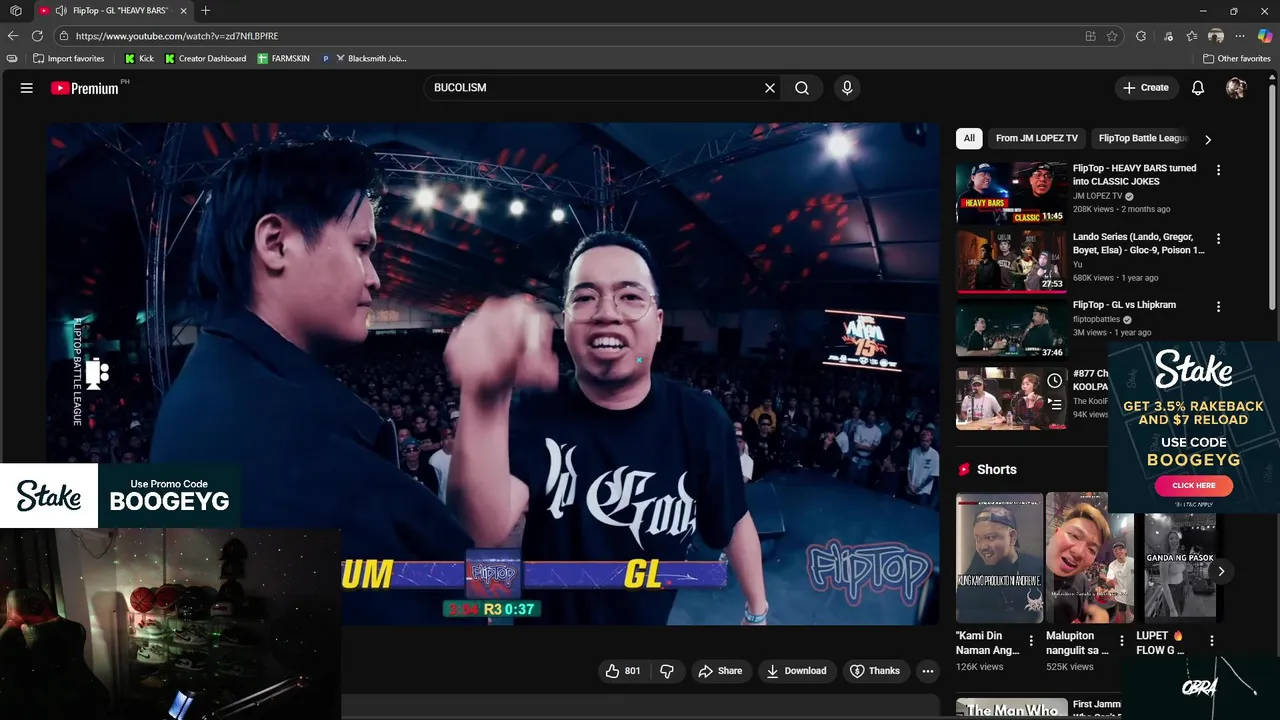Open the browser extensions icon

pyautogui.click(x=1141, y=36)
